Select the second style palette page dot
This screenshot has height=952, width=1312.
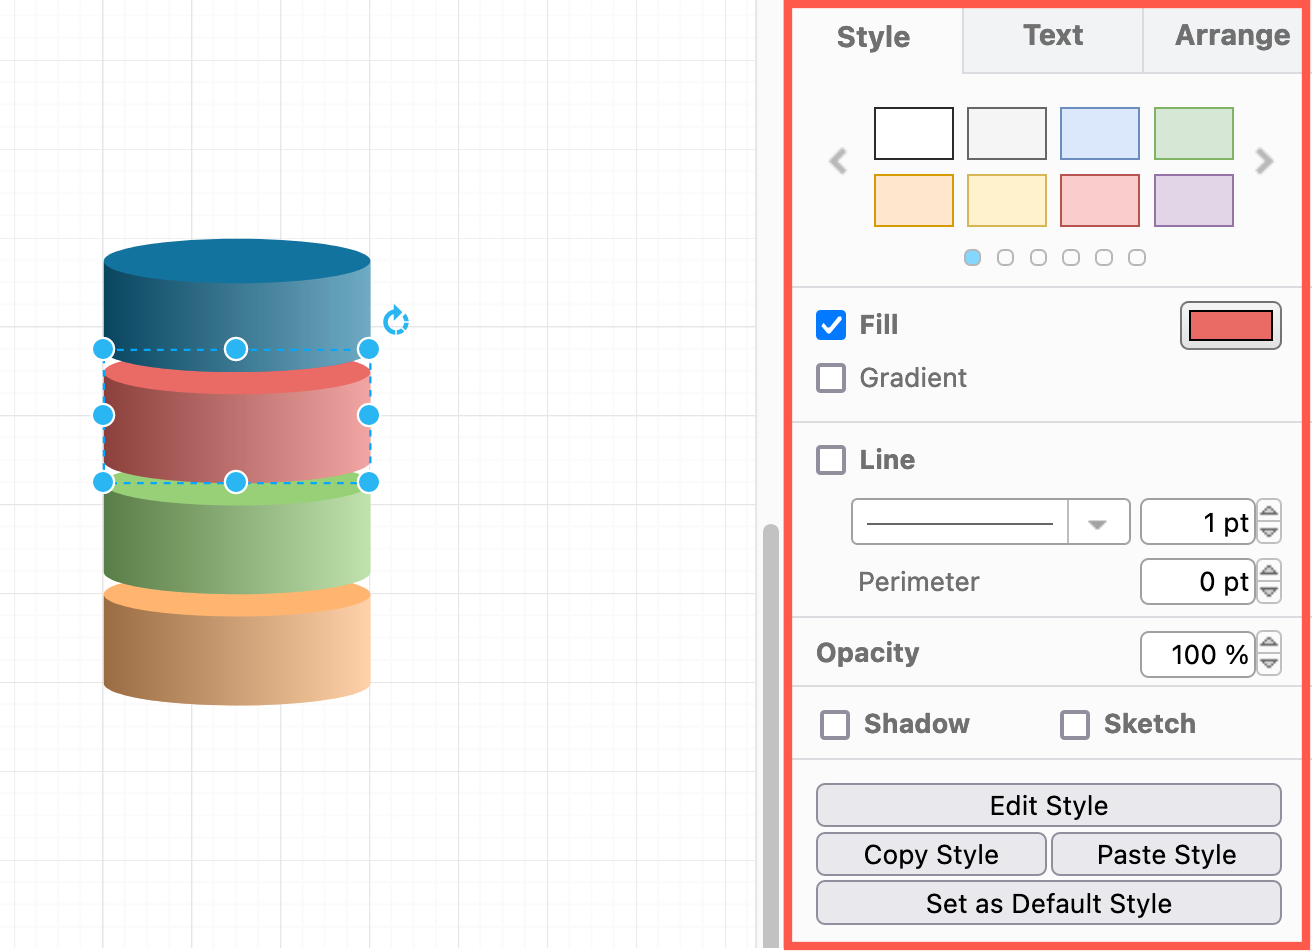(x=1005, y=258)
